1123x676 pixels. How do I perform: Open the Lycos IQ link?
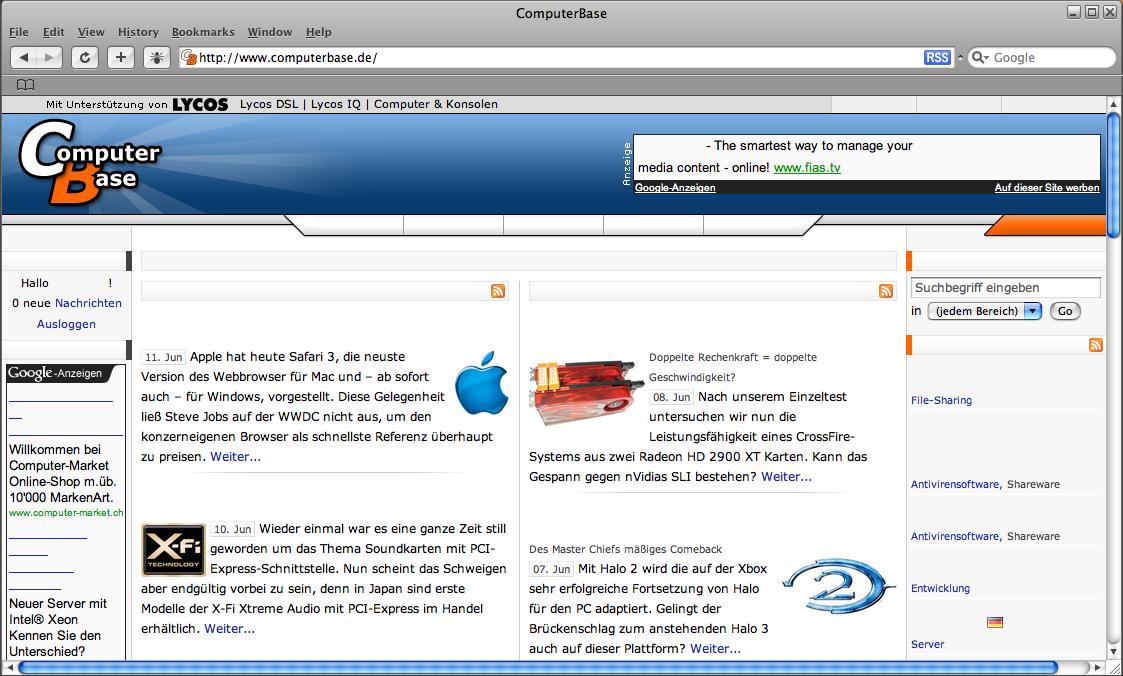click(336, 104)
